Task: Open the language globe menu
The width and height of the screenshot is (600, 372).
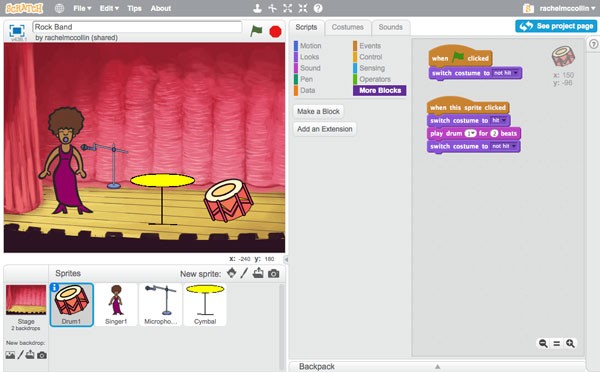Action: point(59,8)
